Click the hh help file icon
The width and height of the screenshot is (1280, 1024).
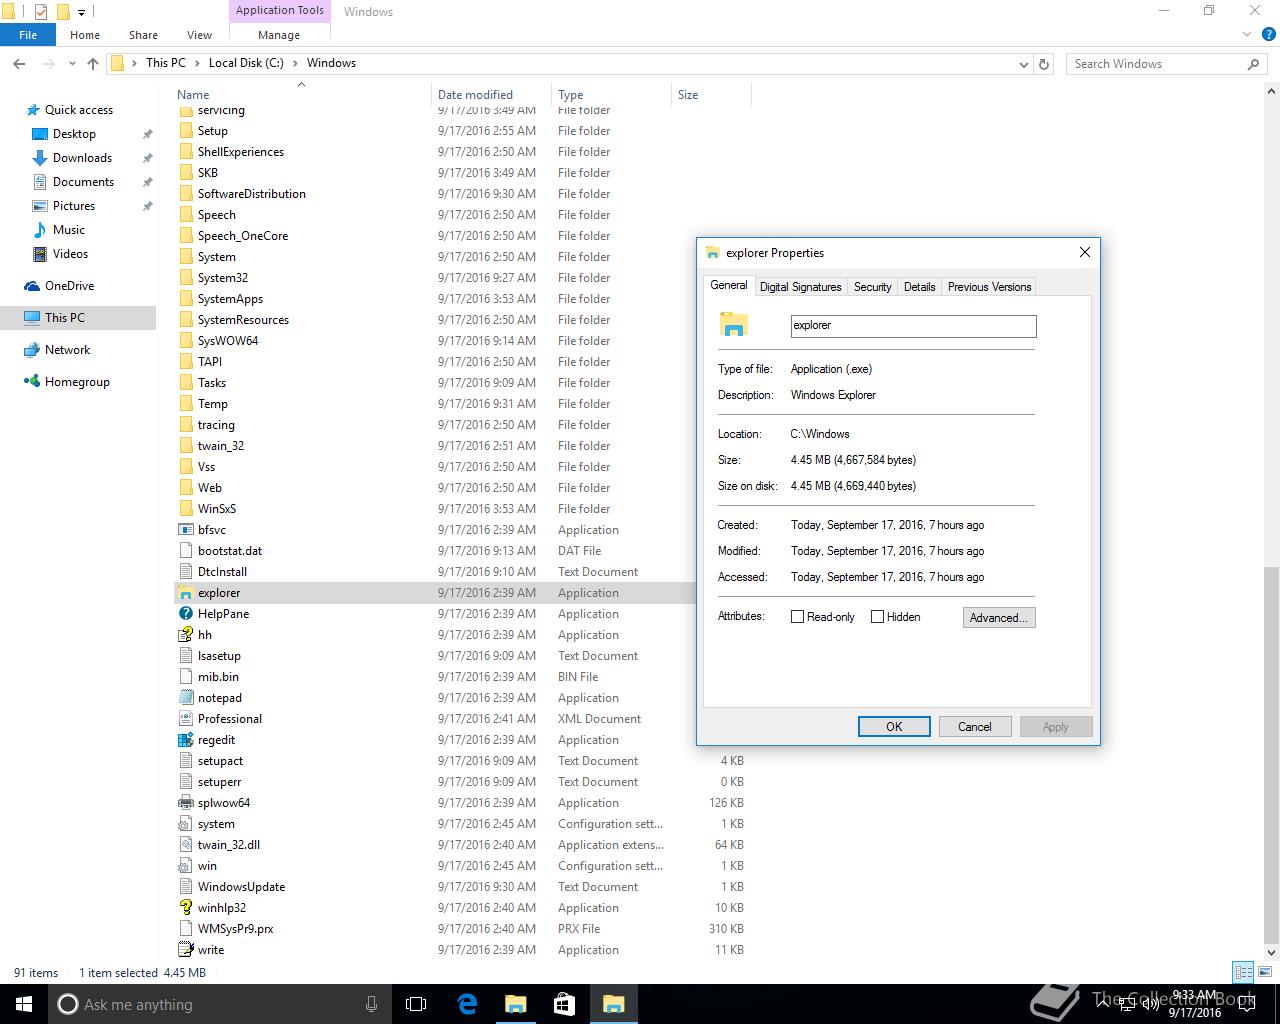pos(185,635)
